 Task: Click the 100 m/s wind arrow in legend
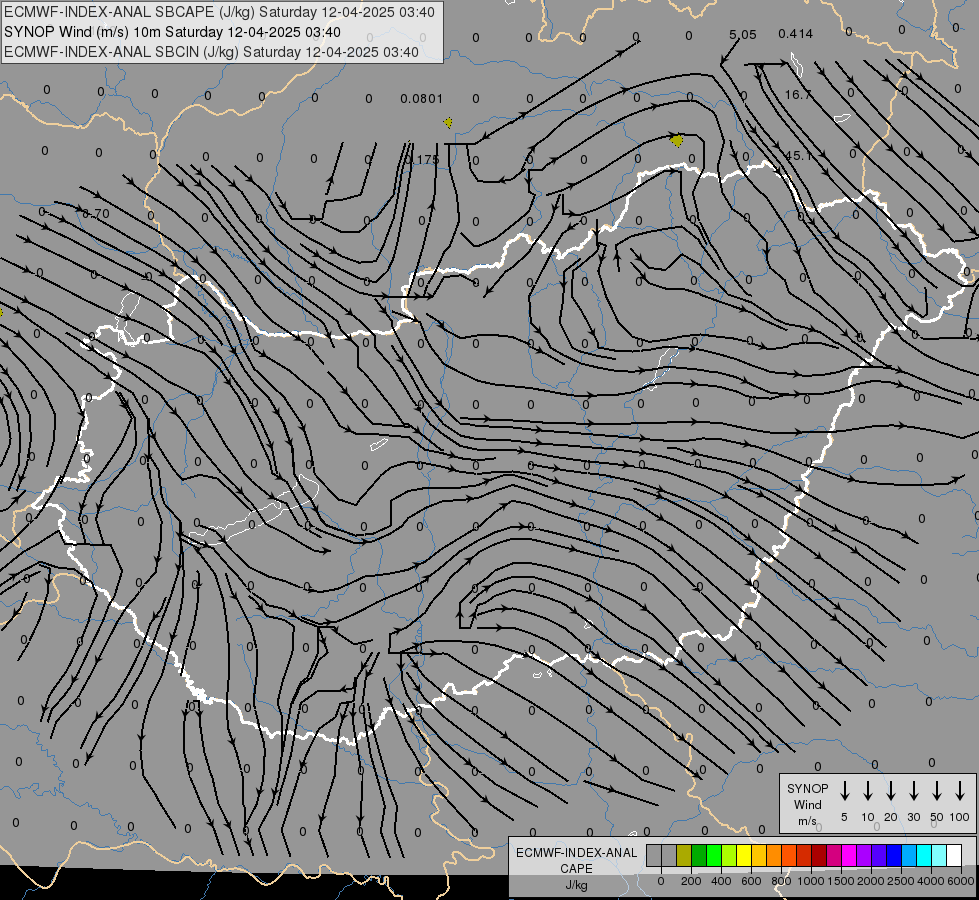960,791
